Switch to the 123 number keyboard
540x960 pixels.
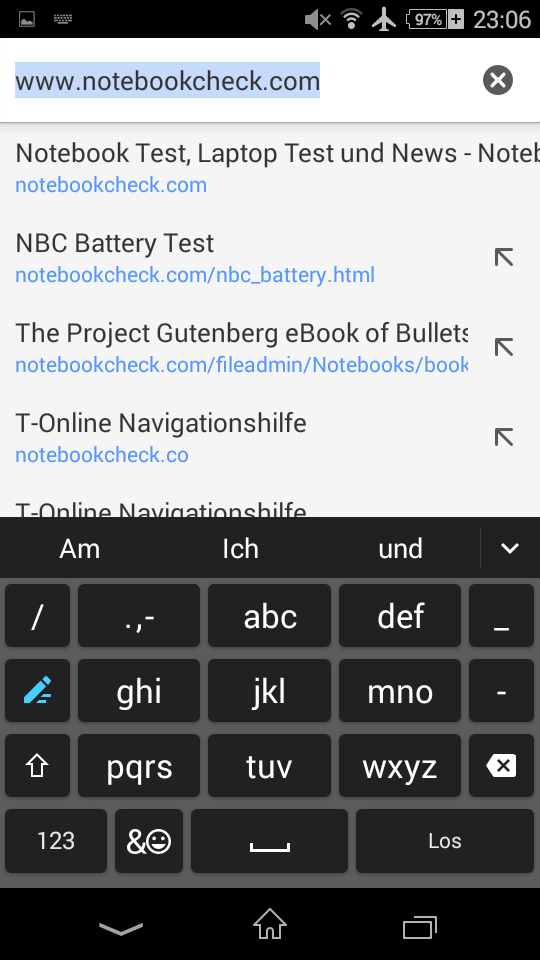tap(56, 841)
